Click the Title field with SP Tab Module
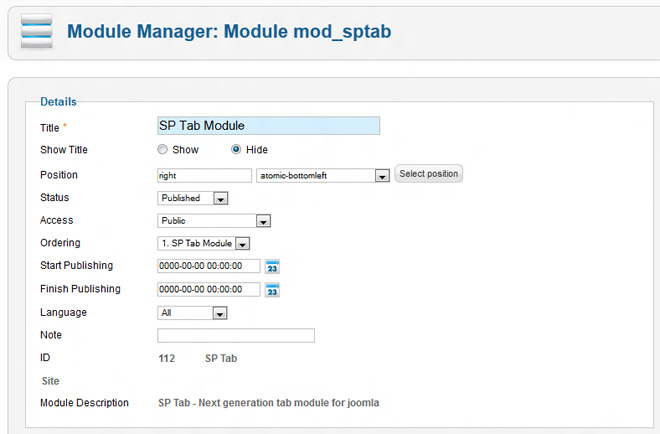 268,126
